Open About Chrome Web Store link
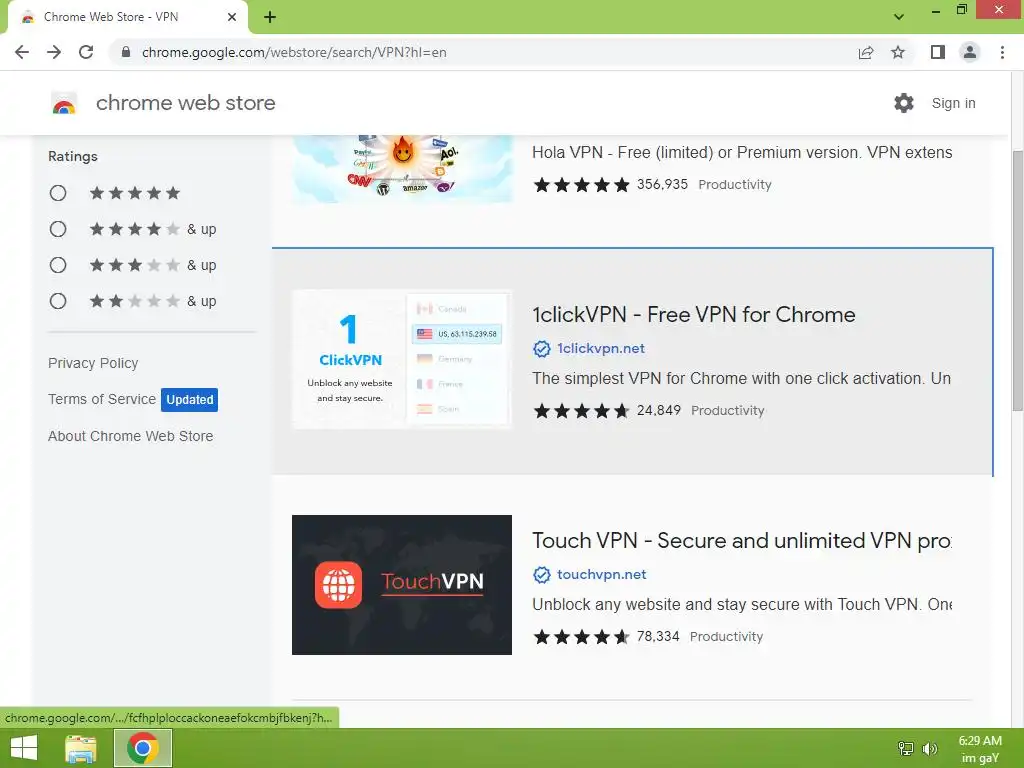Viewport: 1024px width, 768px height. pos(131,436)
